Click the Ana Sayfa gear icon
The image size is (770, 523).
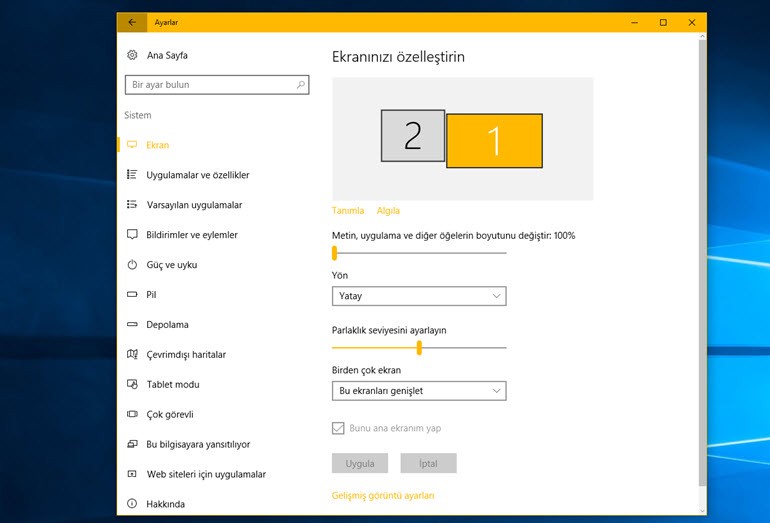click(132, 55)
